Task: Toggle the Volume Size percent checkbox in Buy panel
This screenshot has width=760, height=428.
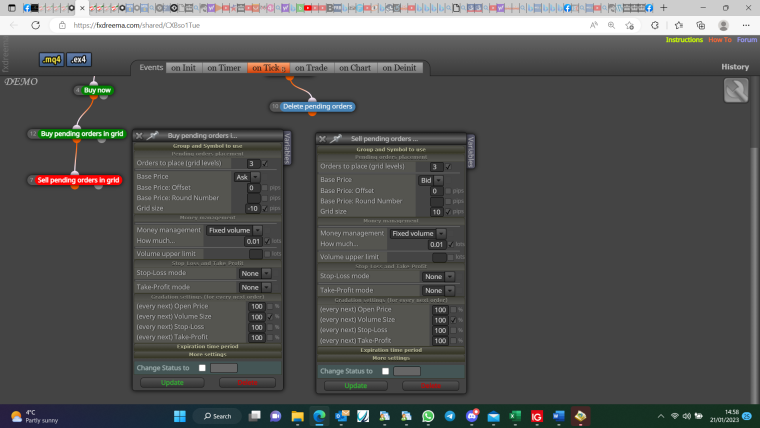Action: tap(270, 317)
